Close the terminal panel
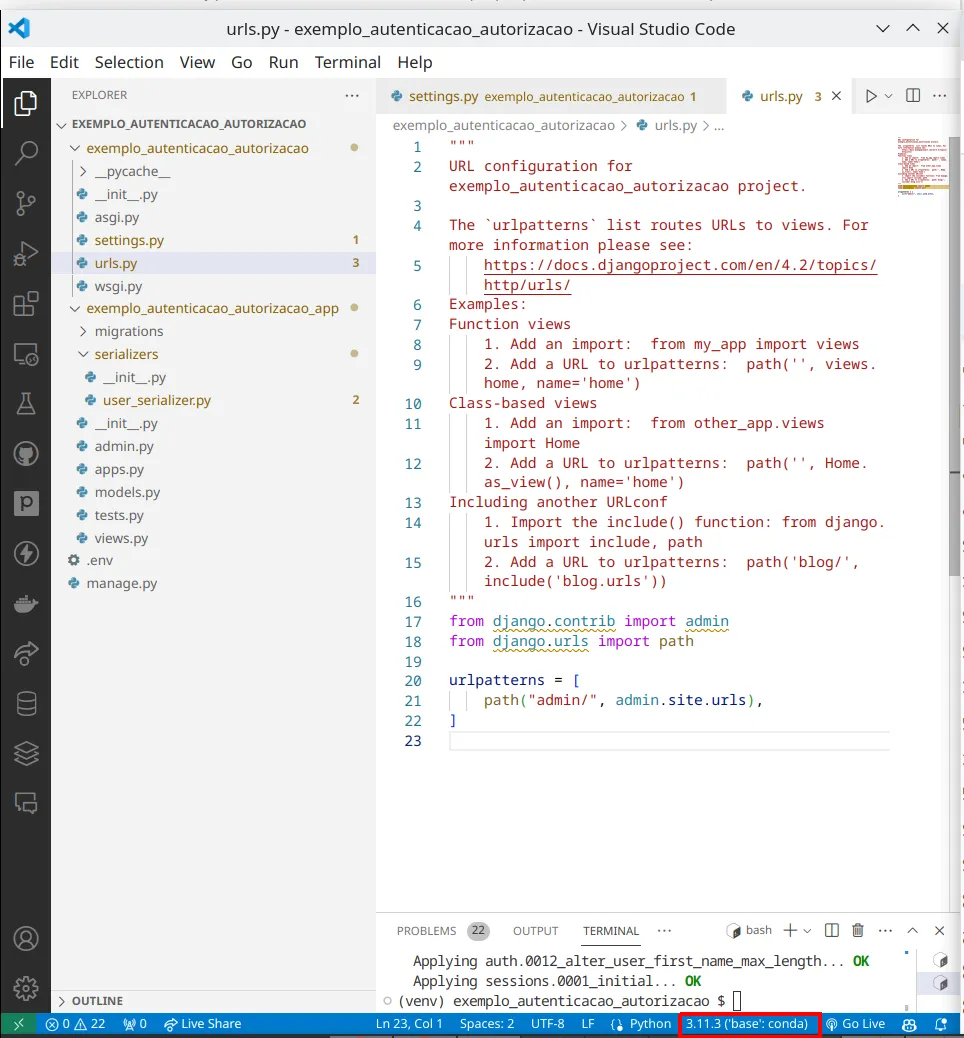964x1038 pixels. (940, 930)
